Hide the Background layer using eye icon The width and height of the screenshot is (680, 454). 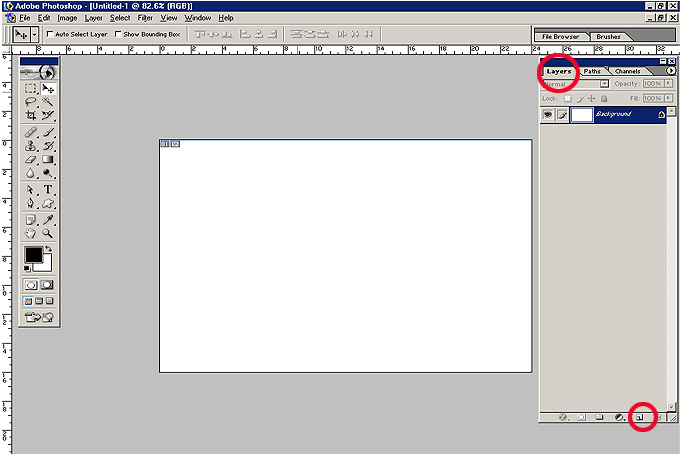548,115
